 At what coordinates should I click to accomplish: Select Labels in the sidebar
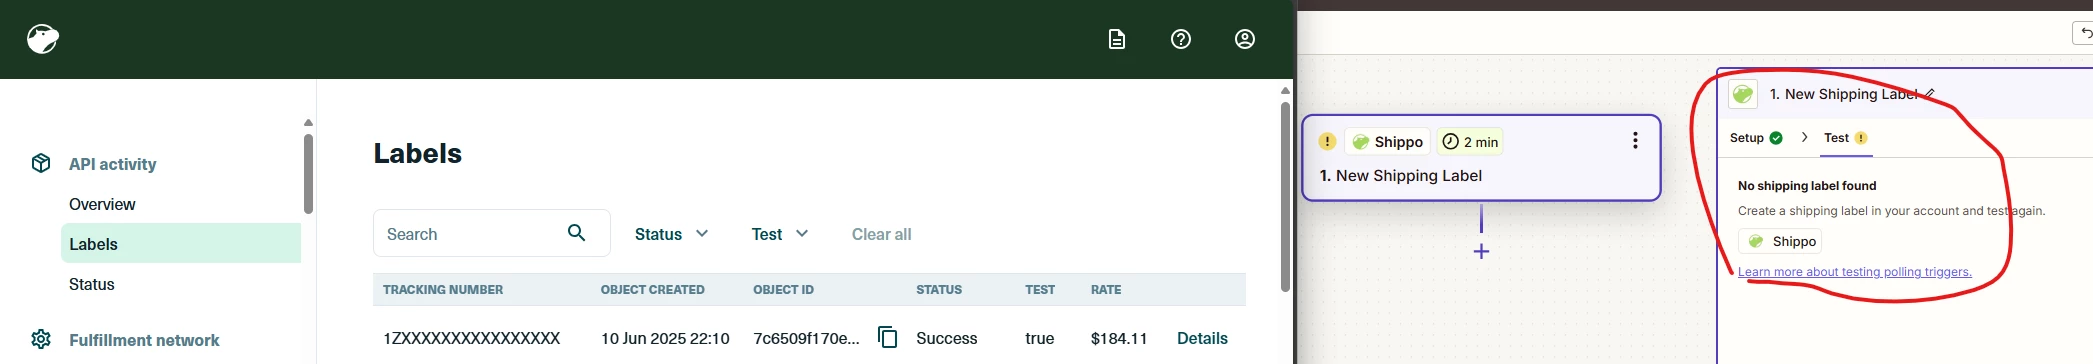click(x=181, y=243)
